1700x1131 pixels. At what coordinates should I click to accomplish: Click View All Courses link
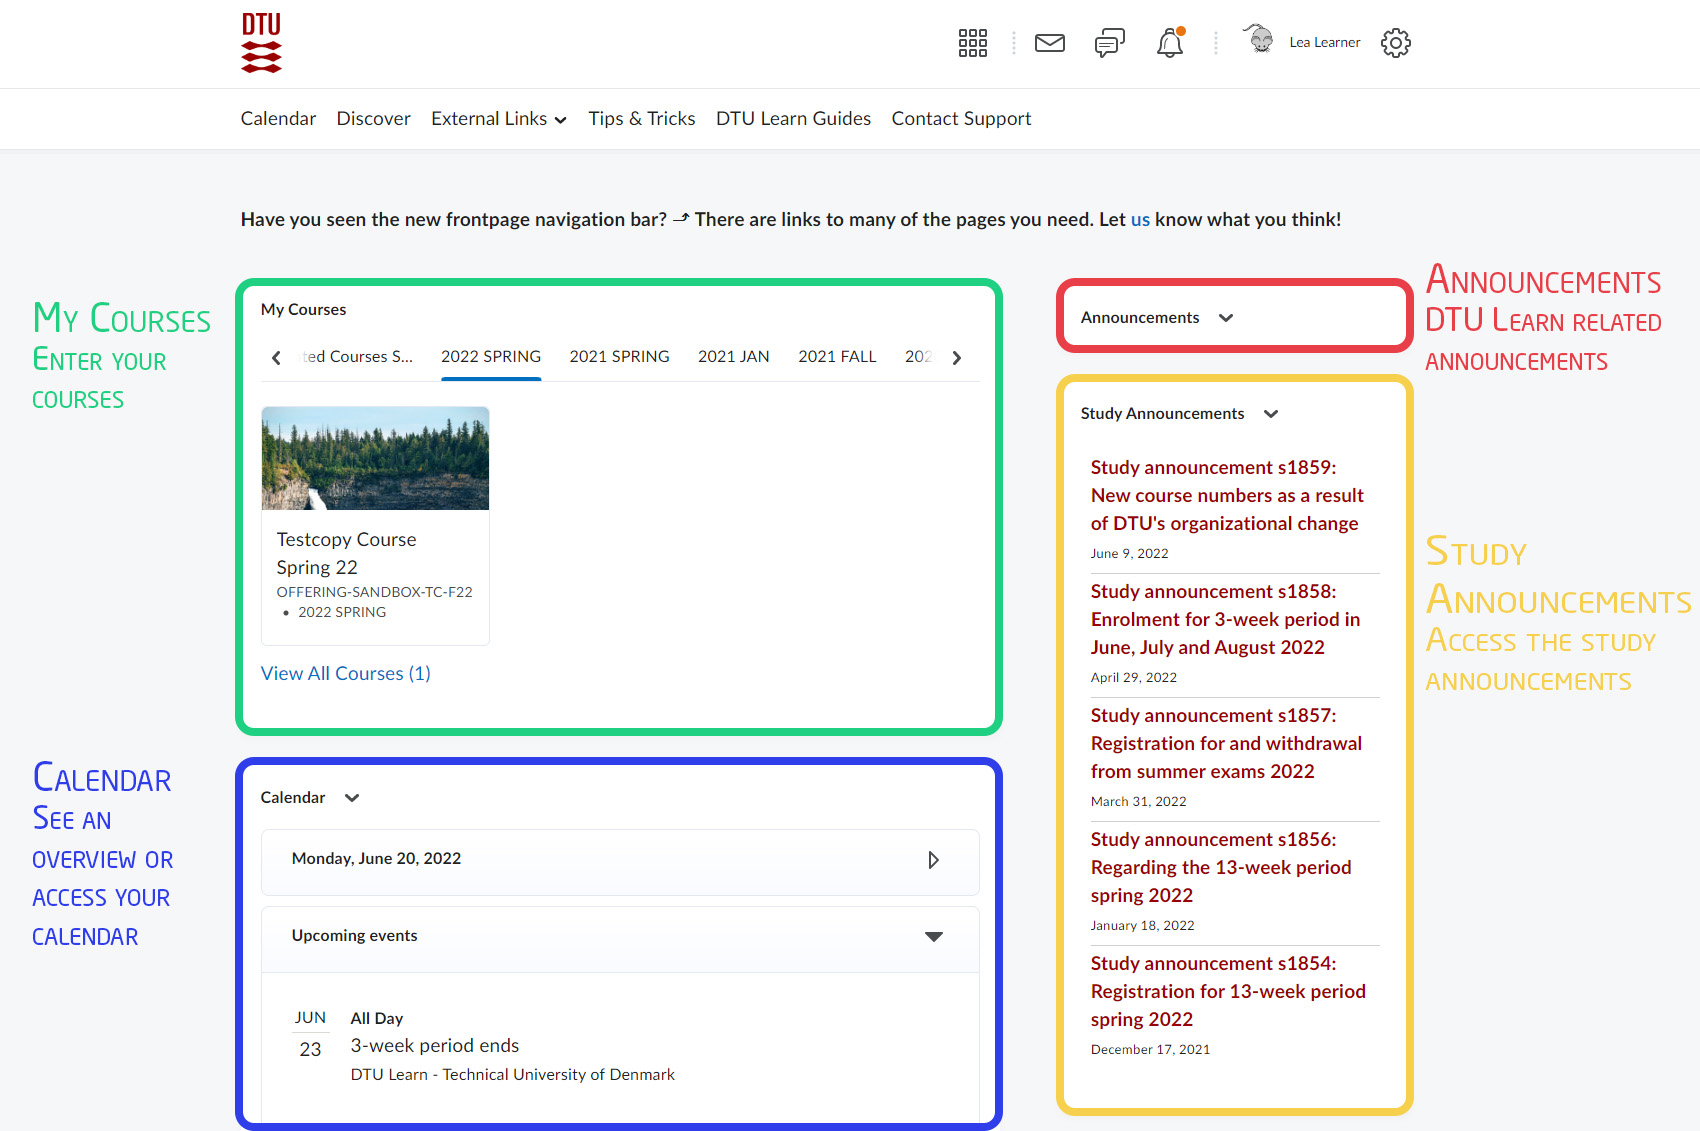[345, 674]
